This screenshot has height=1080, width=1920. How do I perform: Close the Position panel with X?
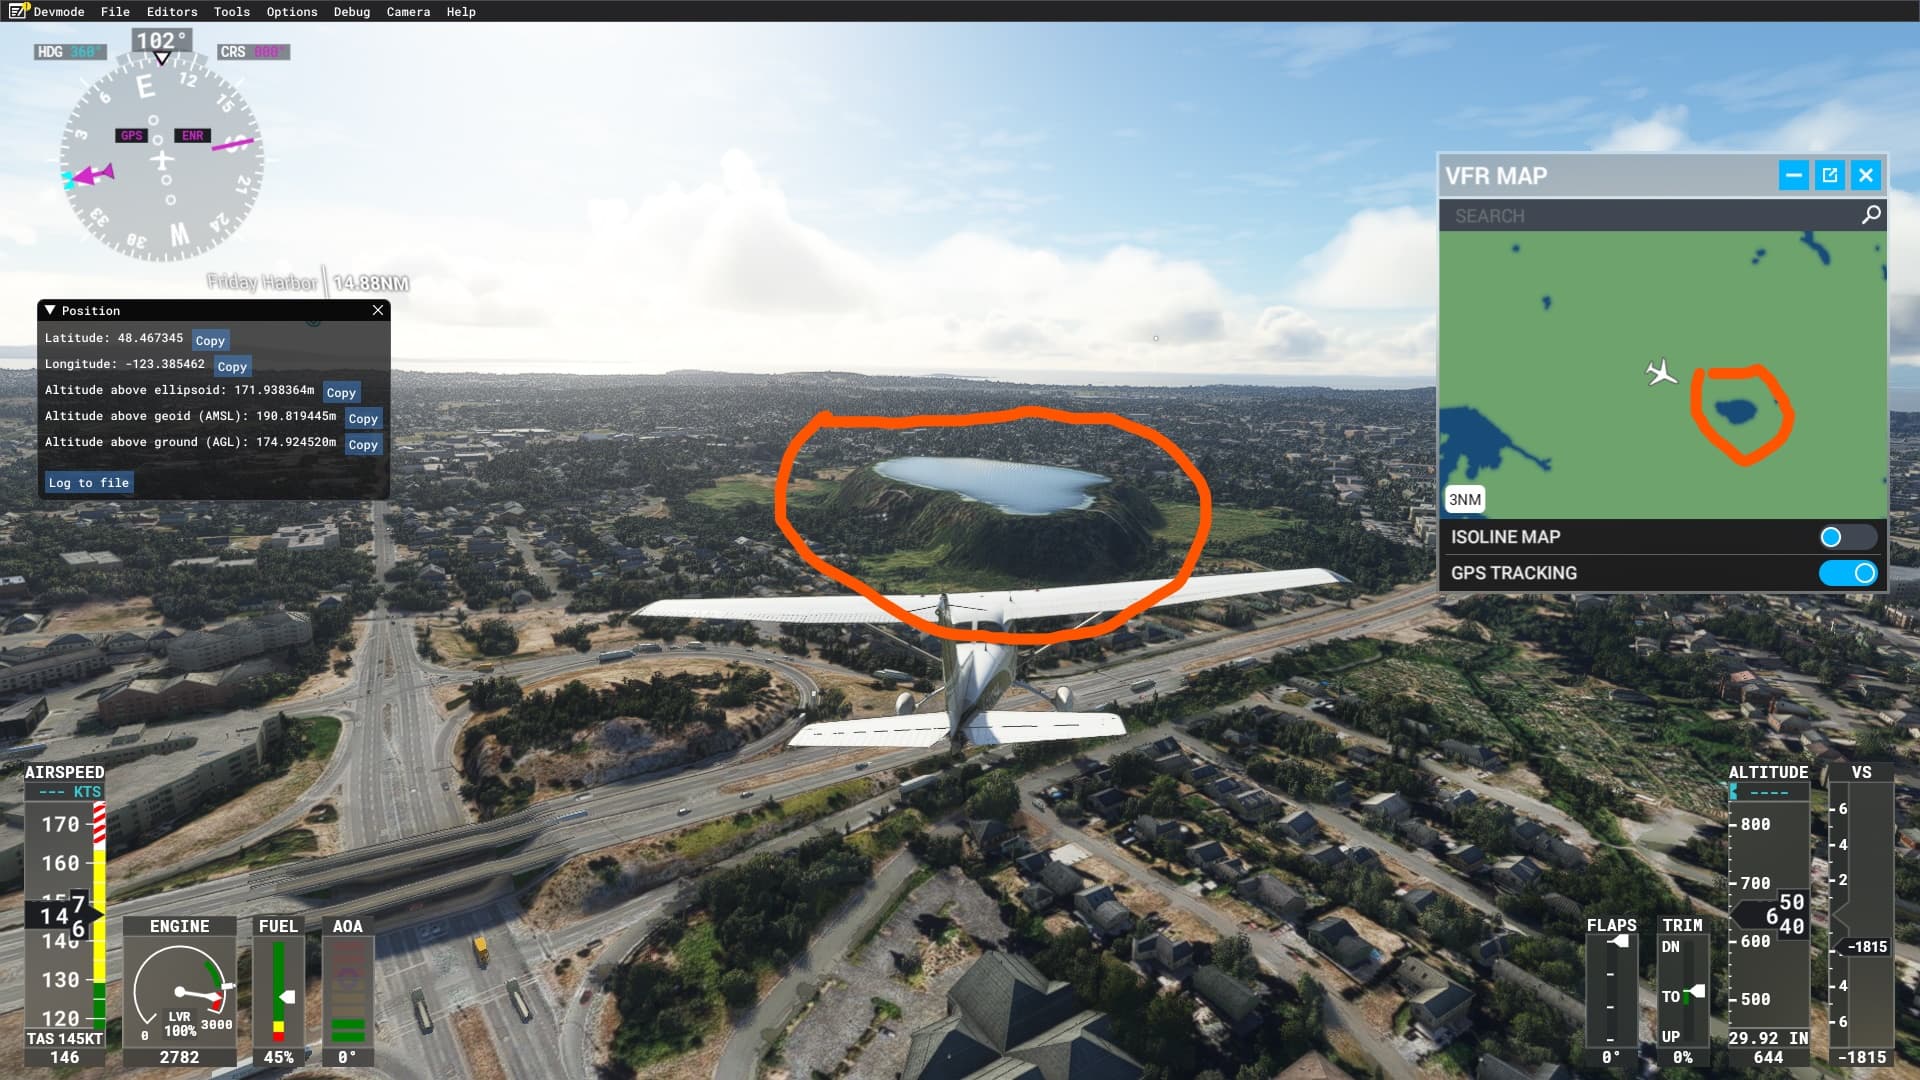click(x=378, y=310)
